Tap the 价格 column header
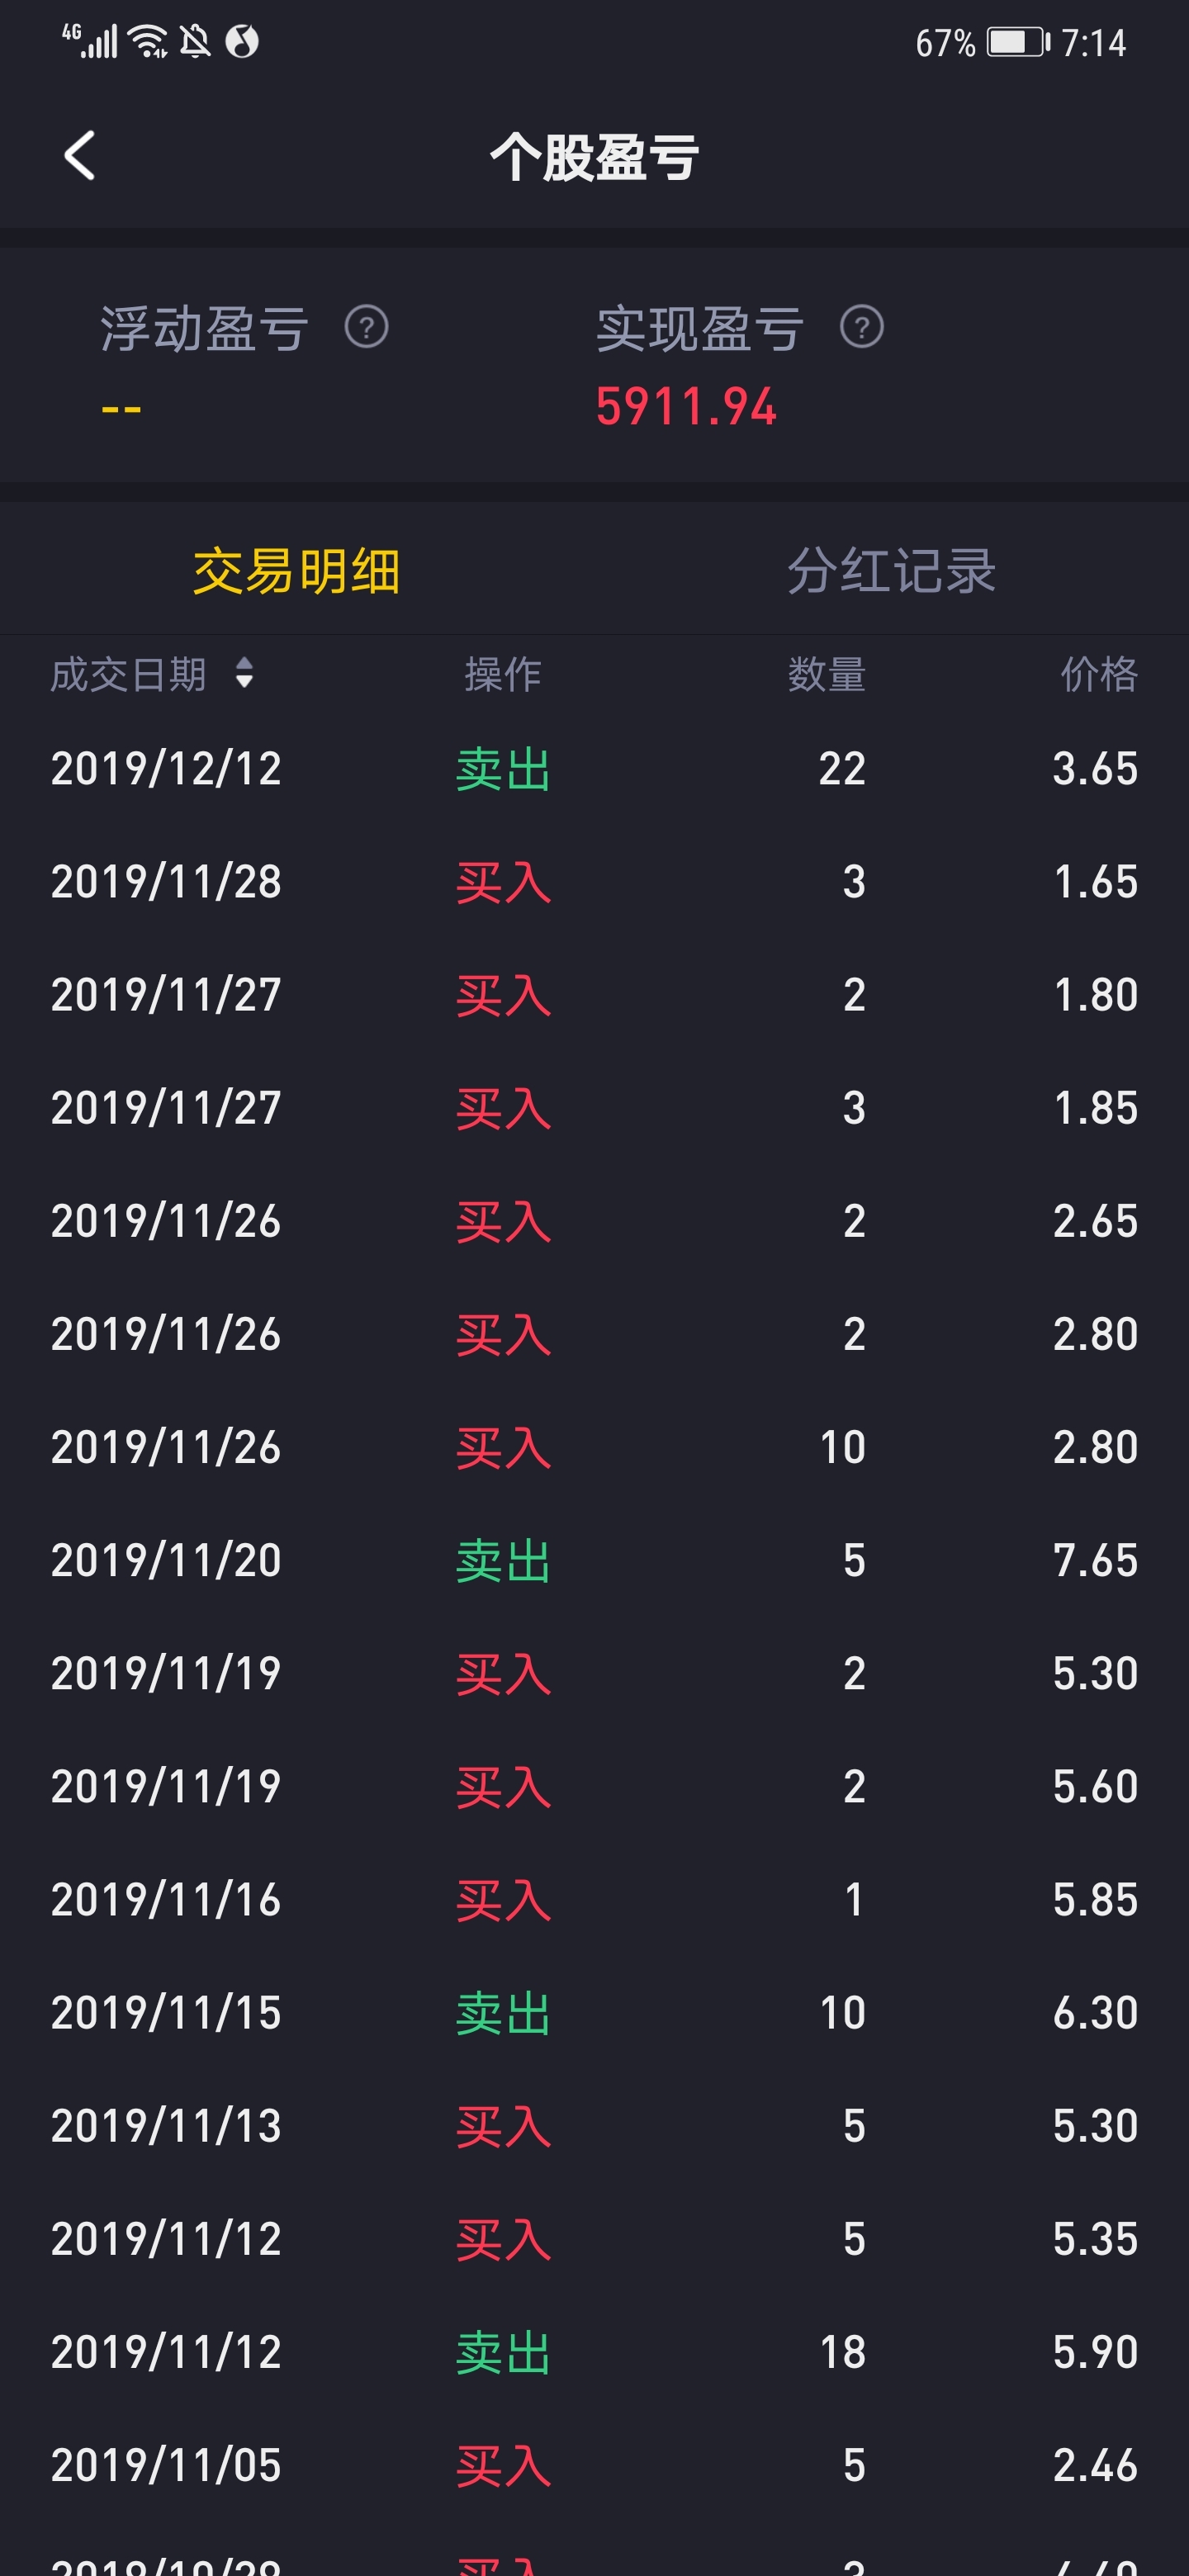Image resolution: width=1189 pixels, height=2576 pixels. click(1099, 674)
